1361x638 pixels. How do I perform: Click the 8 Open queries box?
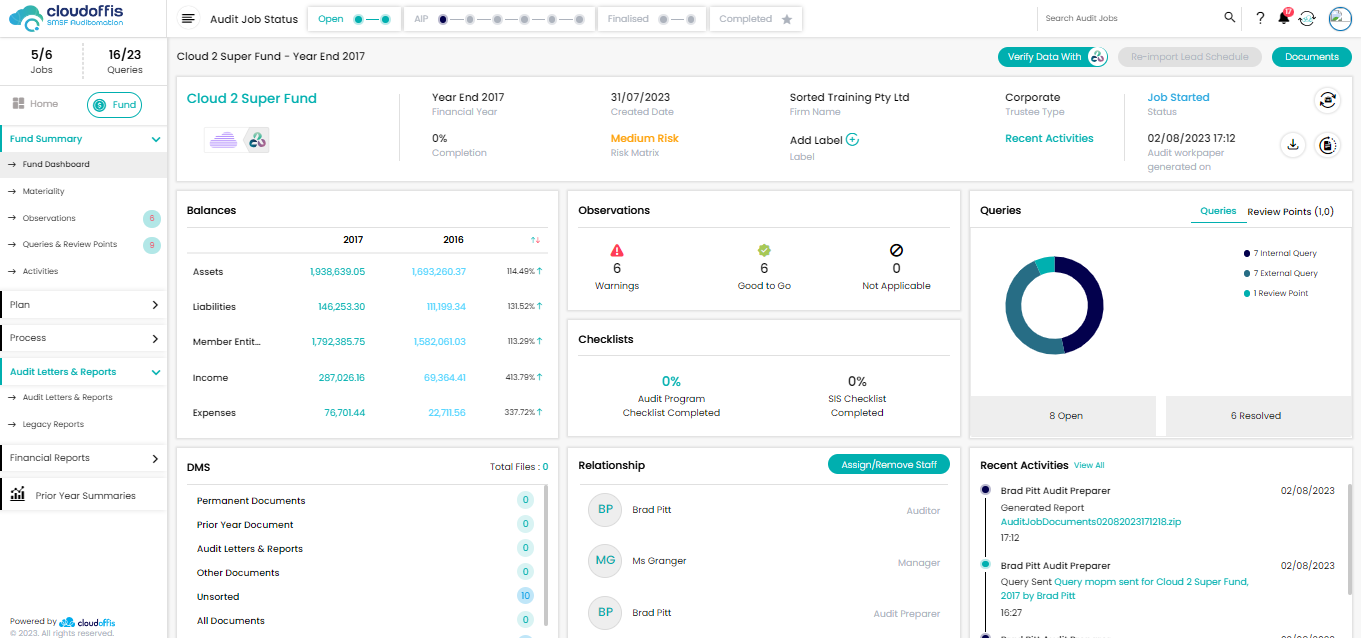[x=1065, y=416]
